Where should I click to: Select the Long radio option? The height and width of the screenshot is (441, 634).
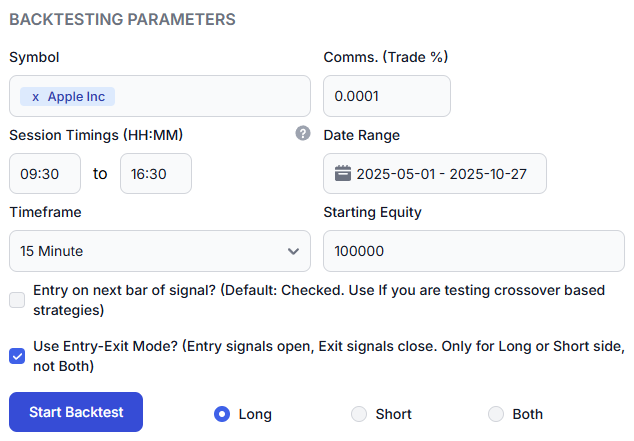tap(222, 414)
